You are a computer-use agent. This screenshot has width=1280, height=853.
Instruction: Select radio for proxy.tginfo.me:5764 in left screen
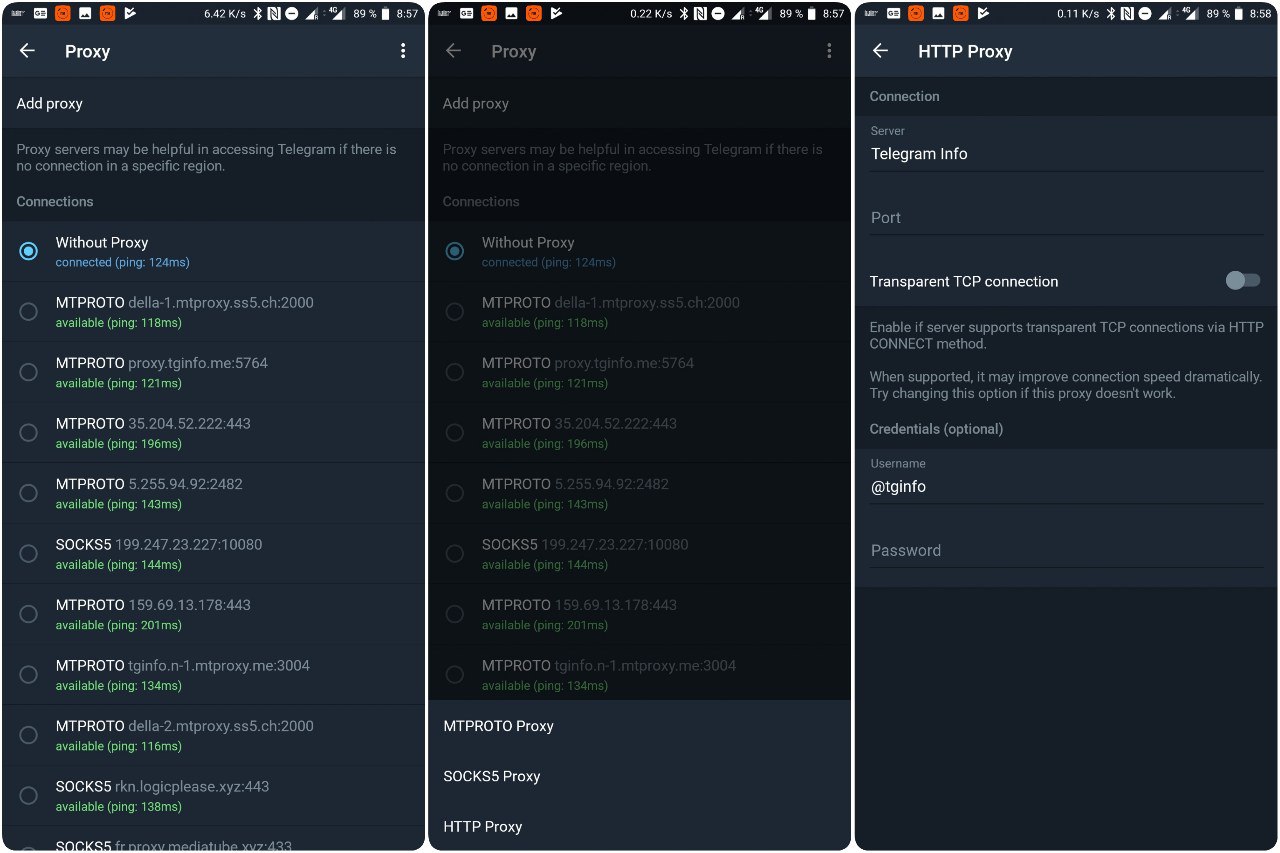pos(28,372)
